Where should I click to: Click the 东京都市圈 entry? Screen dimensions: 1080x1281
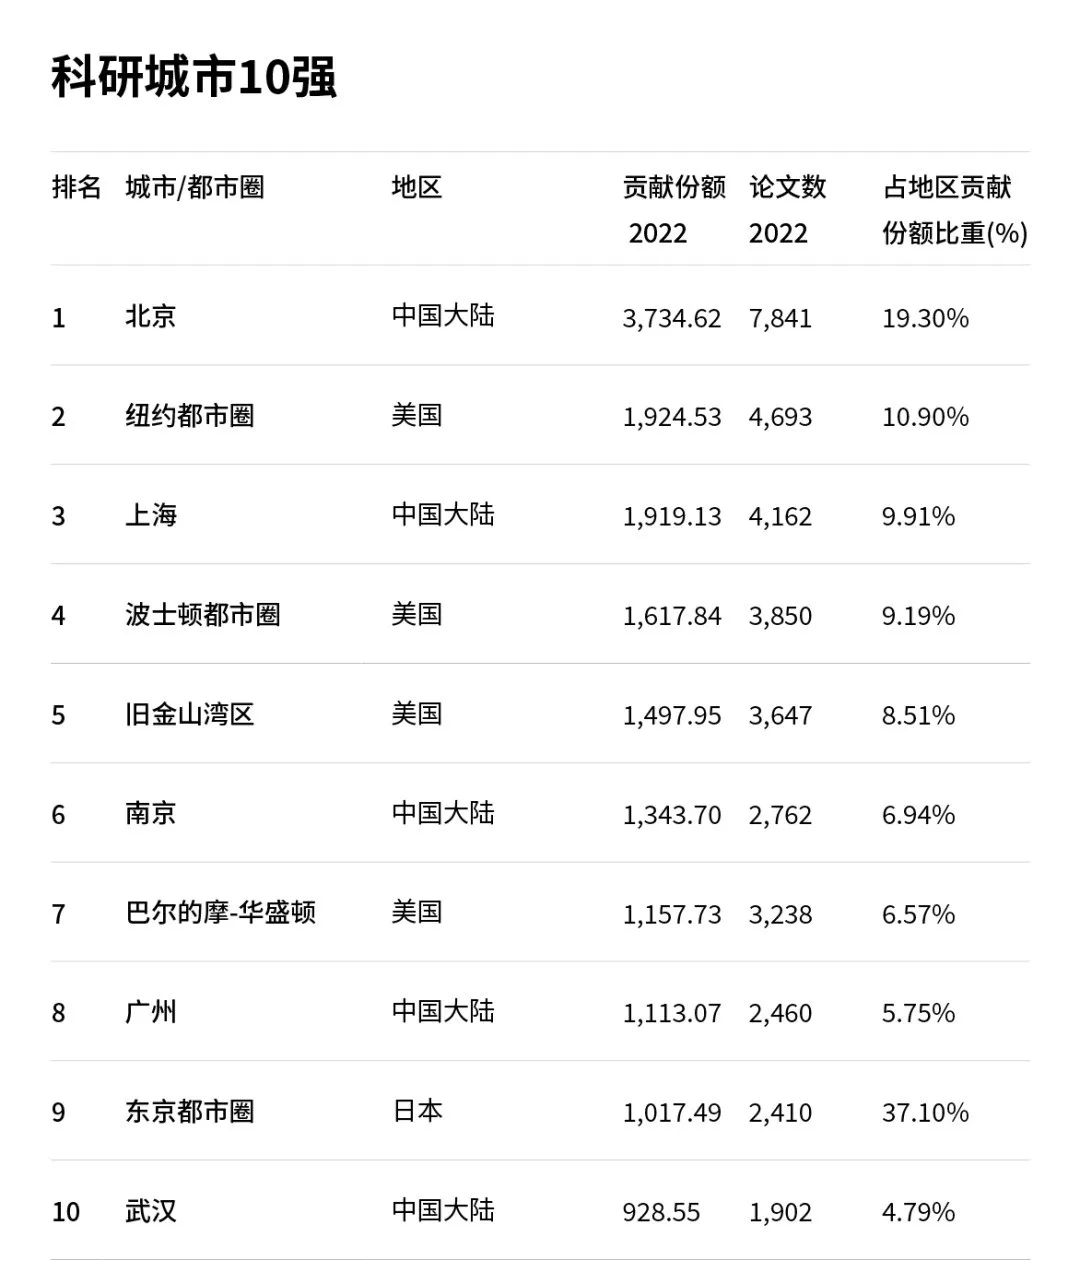coord(190,1112)
